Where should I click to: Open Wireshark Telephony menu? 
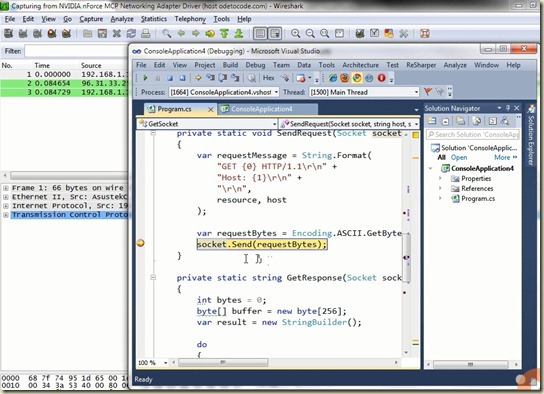pos(190,19)
